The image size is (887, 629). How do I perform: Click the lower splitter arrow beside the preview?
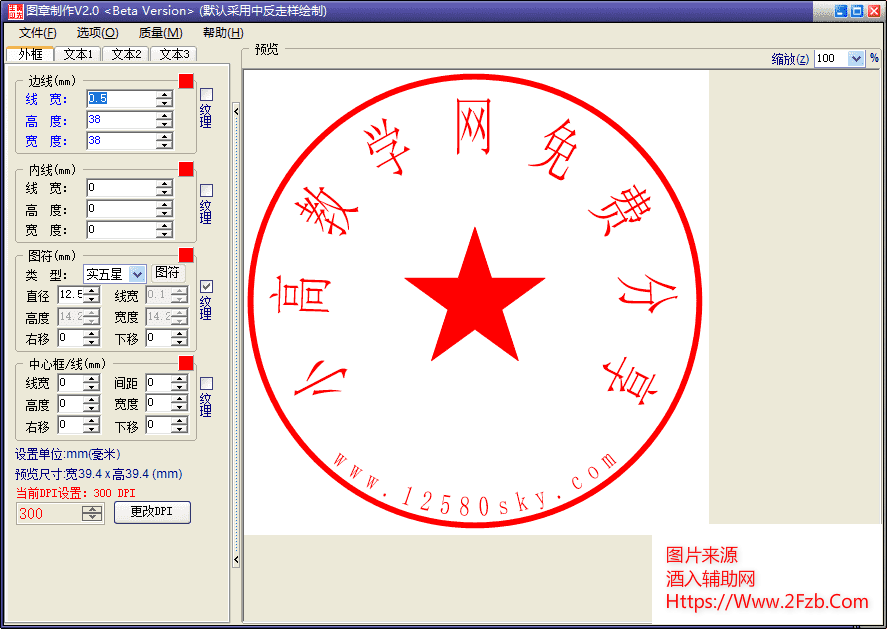point(236,560)
